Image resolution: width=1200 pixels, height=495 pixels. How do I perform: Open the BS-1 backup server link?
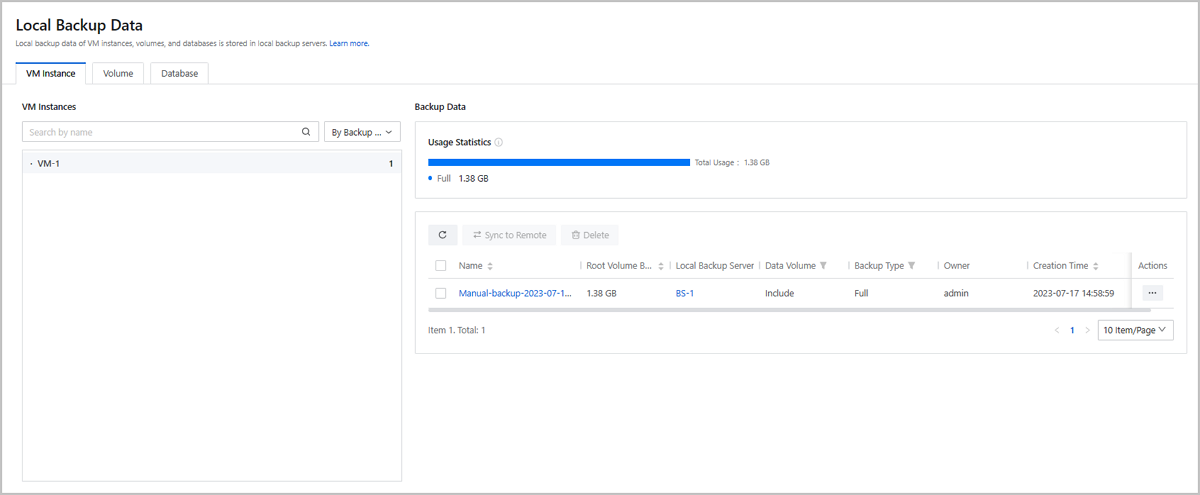click(685, 293)
